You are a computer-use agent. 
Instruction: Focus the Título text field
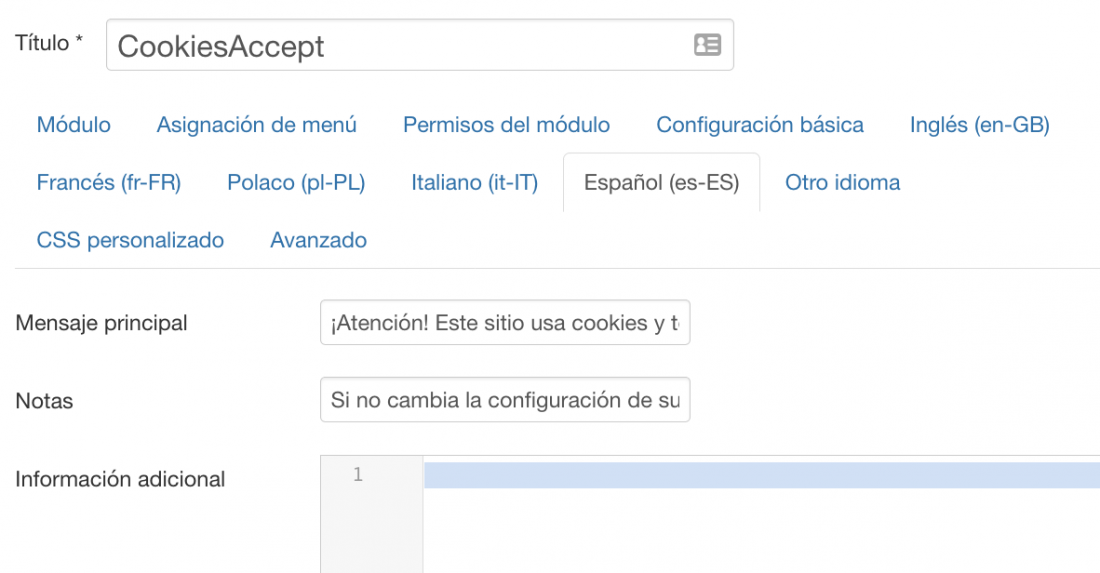click(420, 45)
